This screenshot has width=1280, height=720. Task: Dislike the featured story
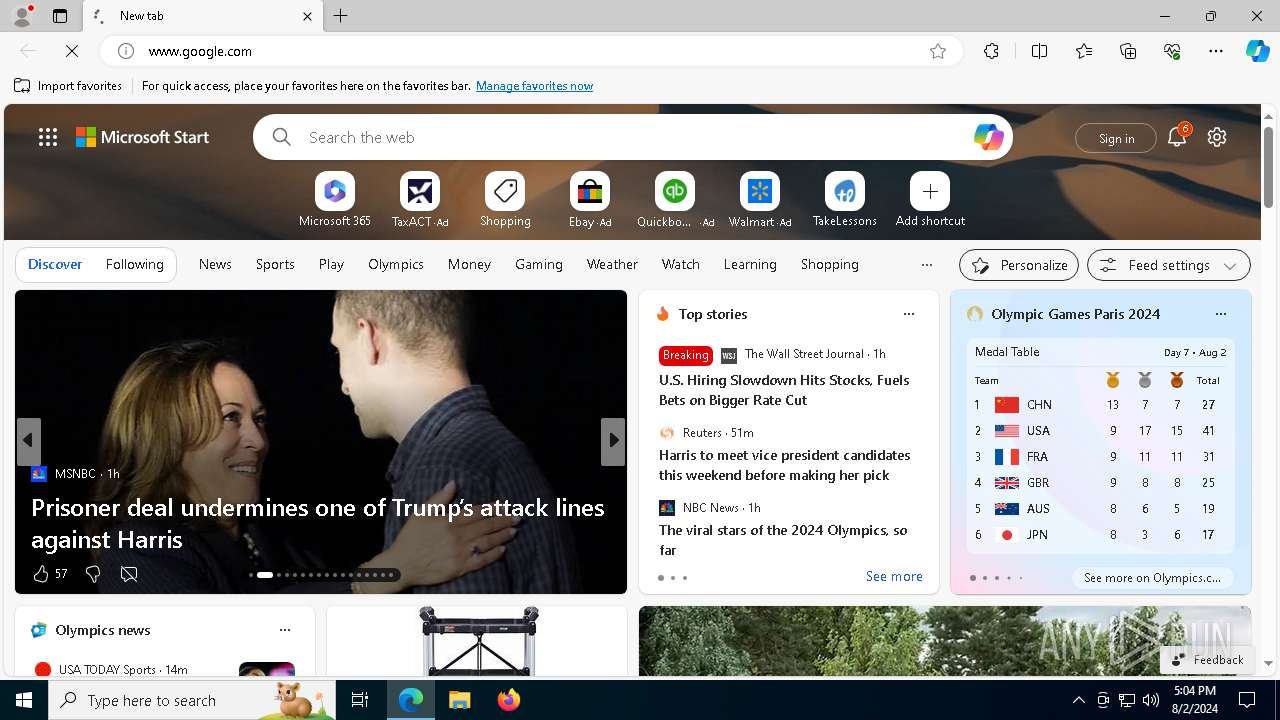[93, 573]
